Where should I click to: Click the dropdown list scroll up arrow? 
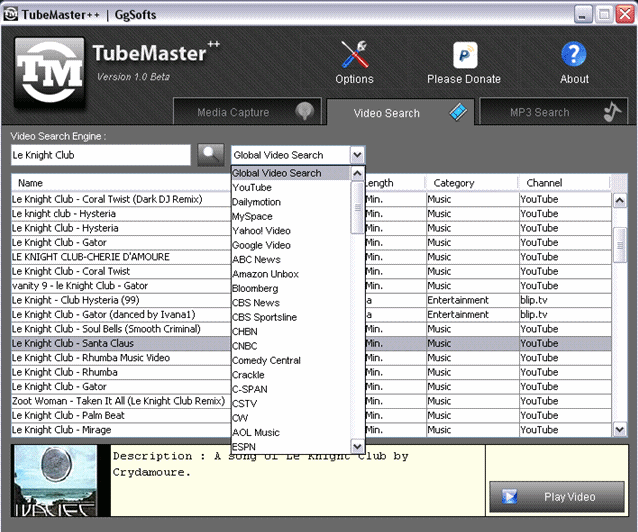coord(357,173)
